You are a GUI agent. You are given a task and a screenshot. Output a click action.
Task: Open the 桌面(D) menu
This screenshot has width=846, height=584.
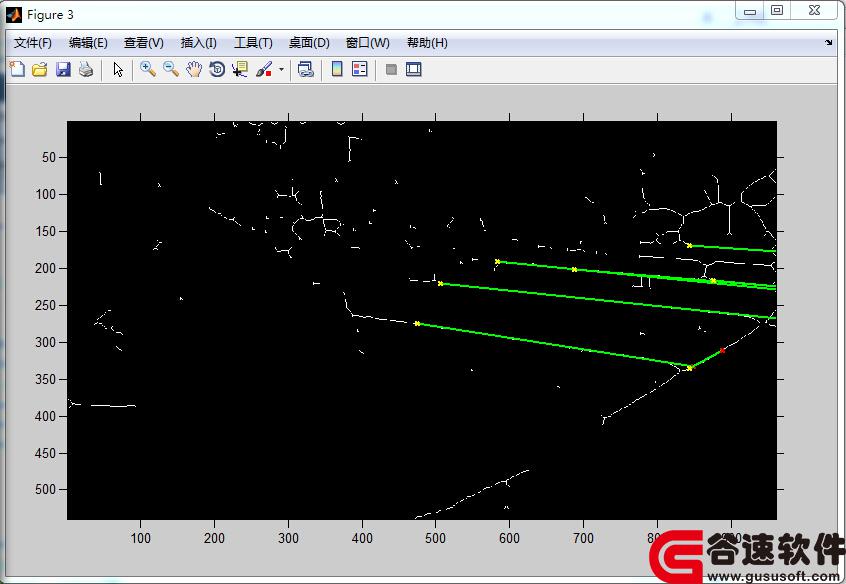point(309,43)
